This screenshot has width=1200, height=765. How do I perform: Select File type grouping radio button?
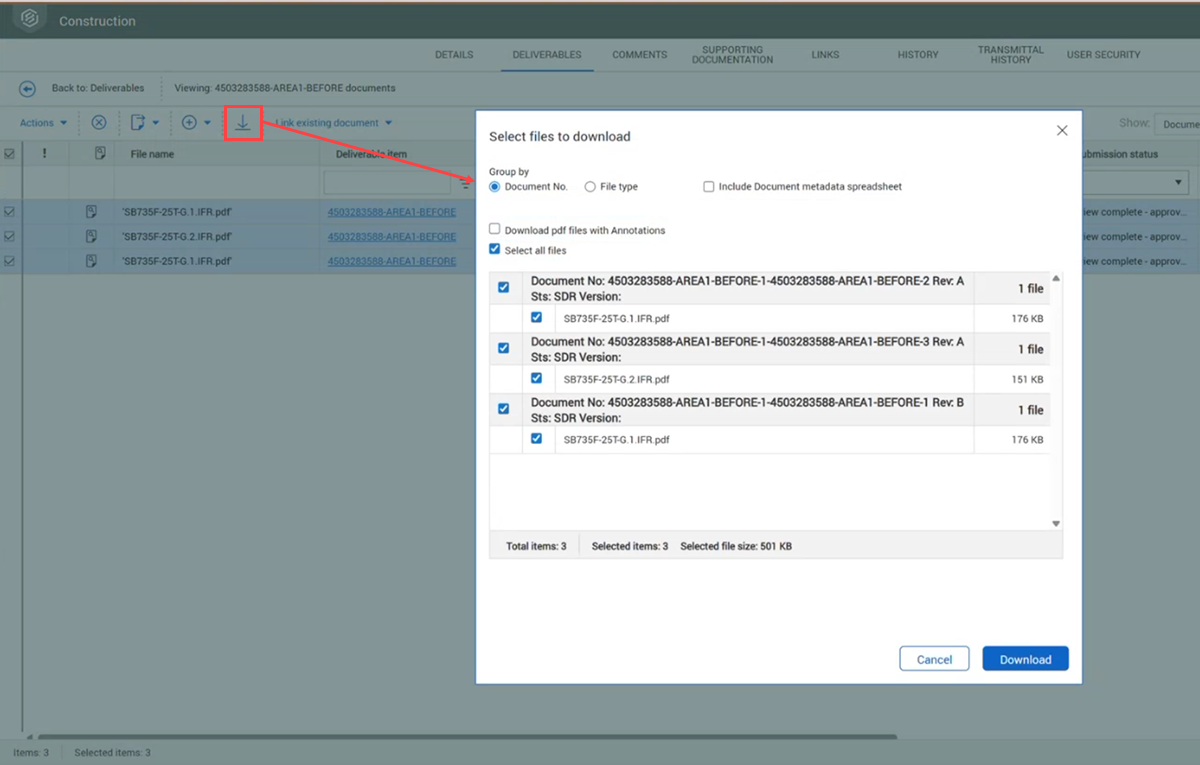coord(590,187)
